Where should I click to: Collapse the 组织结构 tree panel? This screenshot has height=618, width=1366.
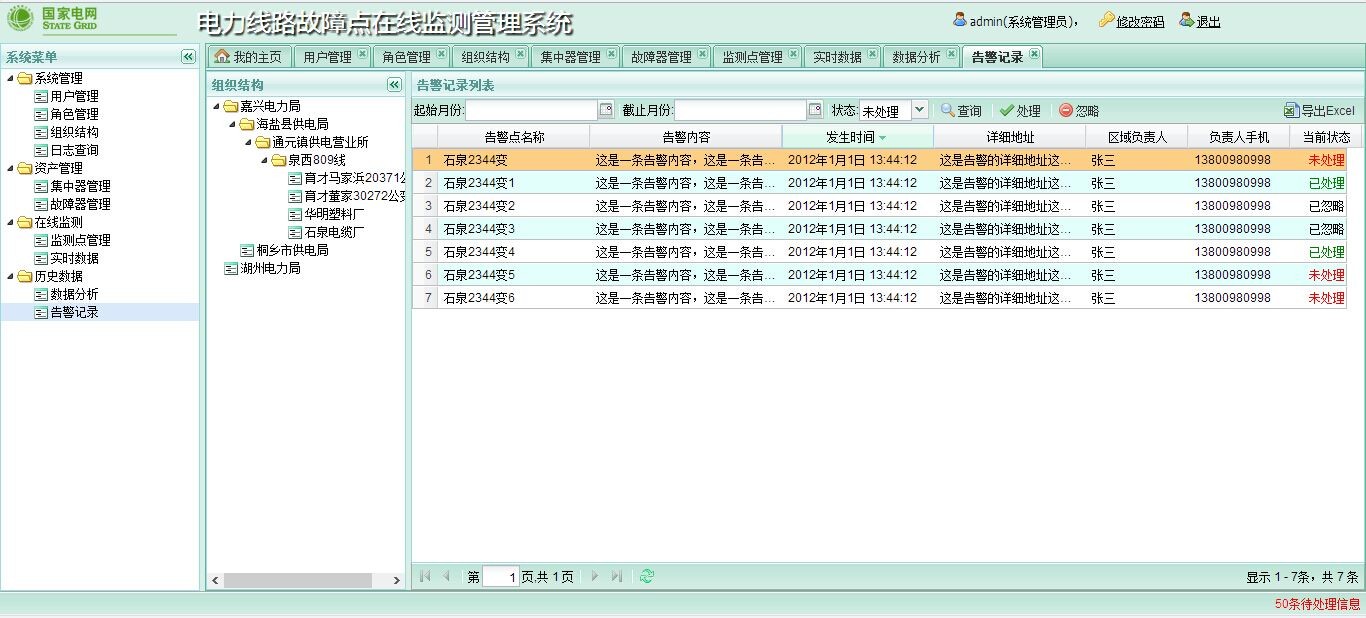pyautogui.click(x=394, y=85)
